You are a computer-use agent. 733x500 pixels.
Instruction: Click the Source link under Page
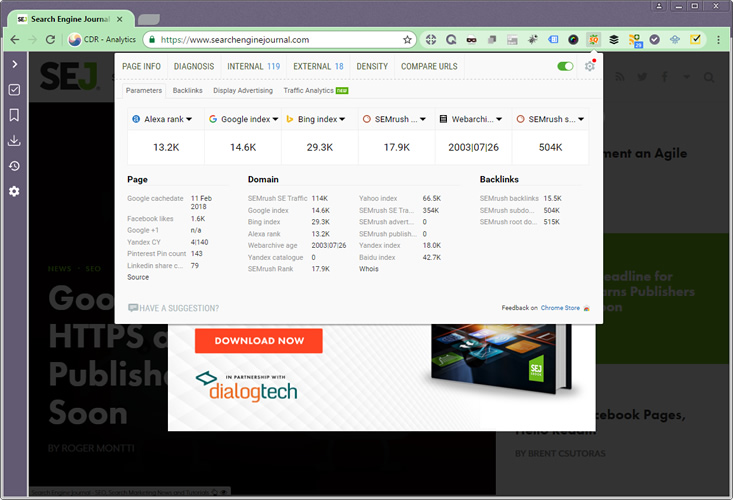tap(138, 277)
